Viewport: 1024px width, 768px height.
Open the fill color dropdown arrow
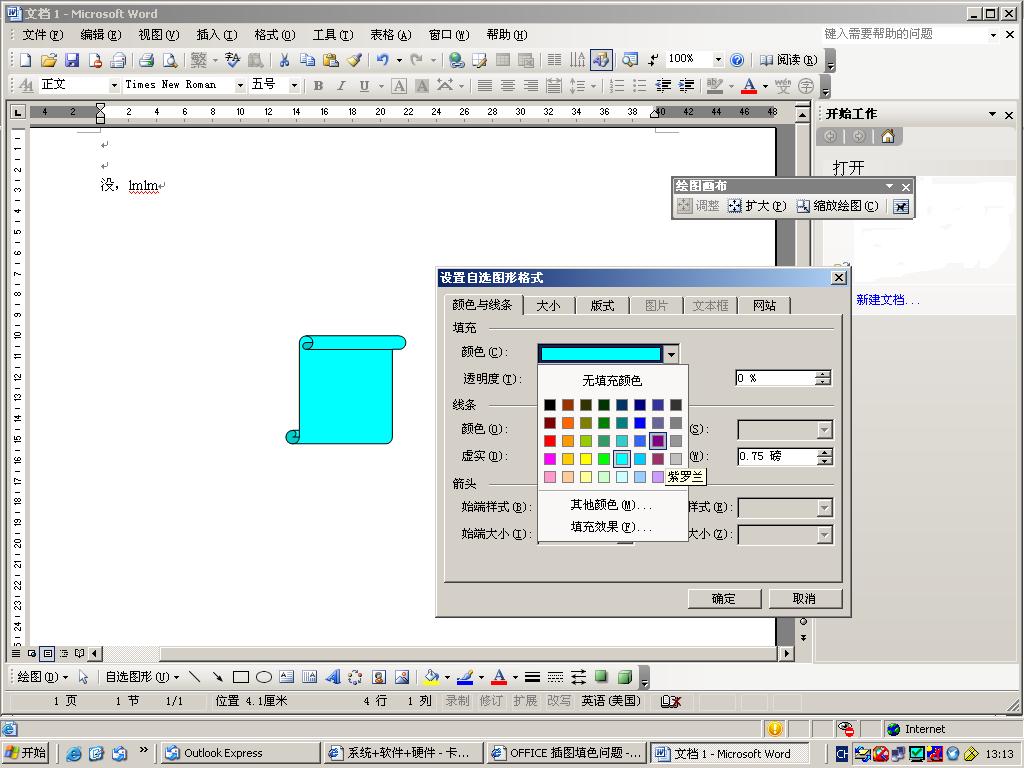(x=671, y=354)
